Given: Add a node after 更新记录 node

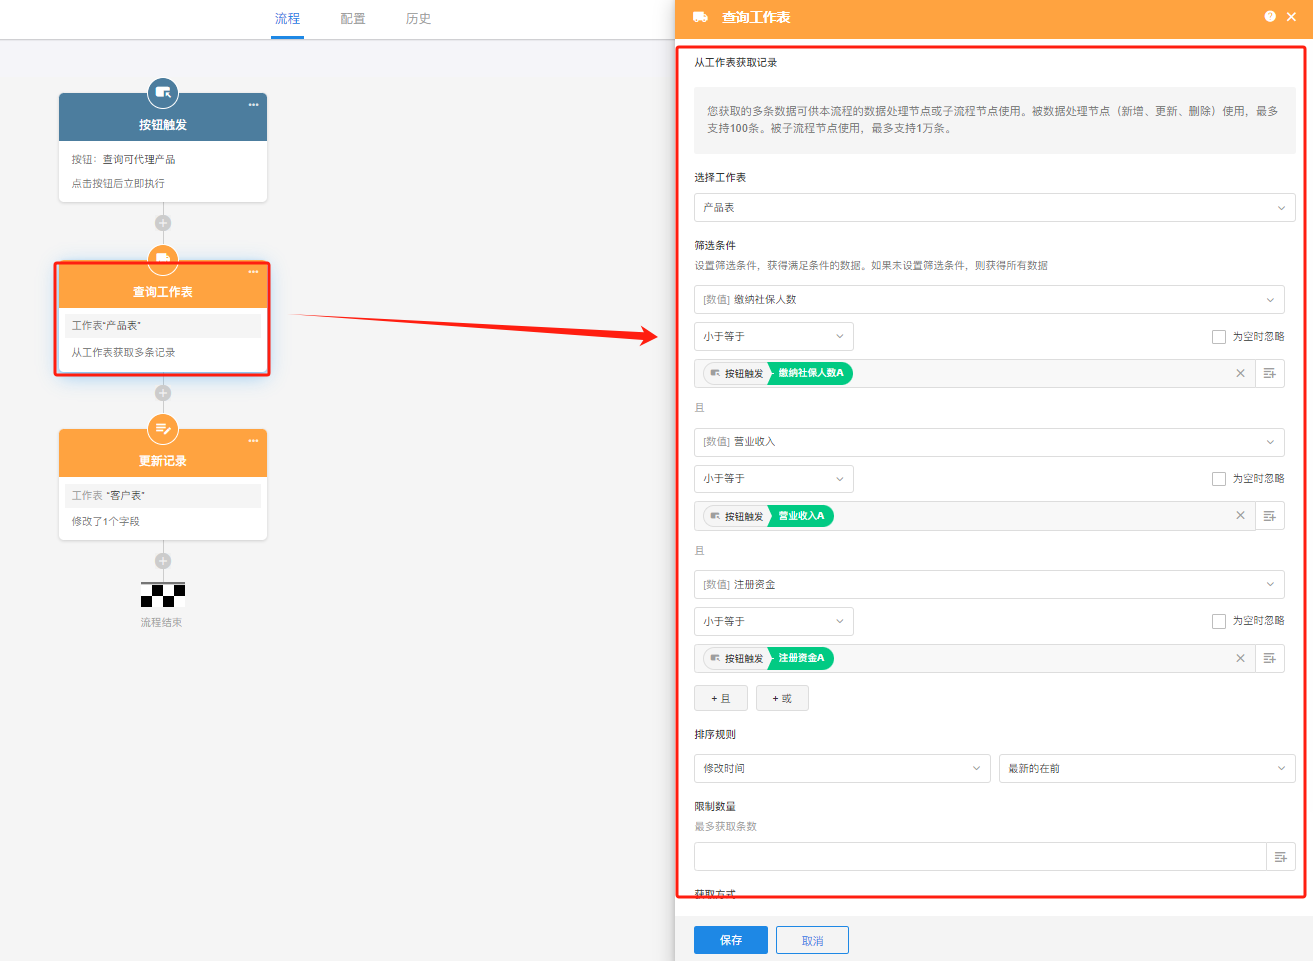Looking at the screenshot, I should 163,561.
